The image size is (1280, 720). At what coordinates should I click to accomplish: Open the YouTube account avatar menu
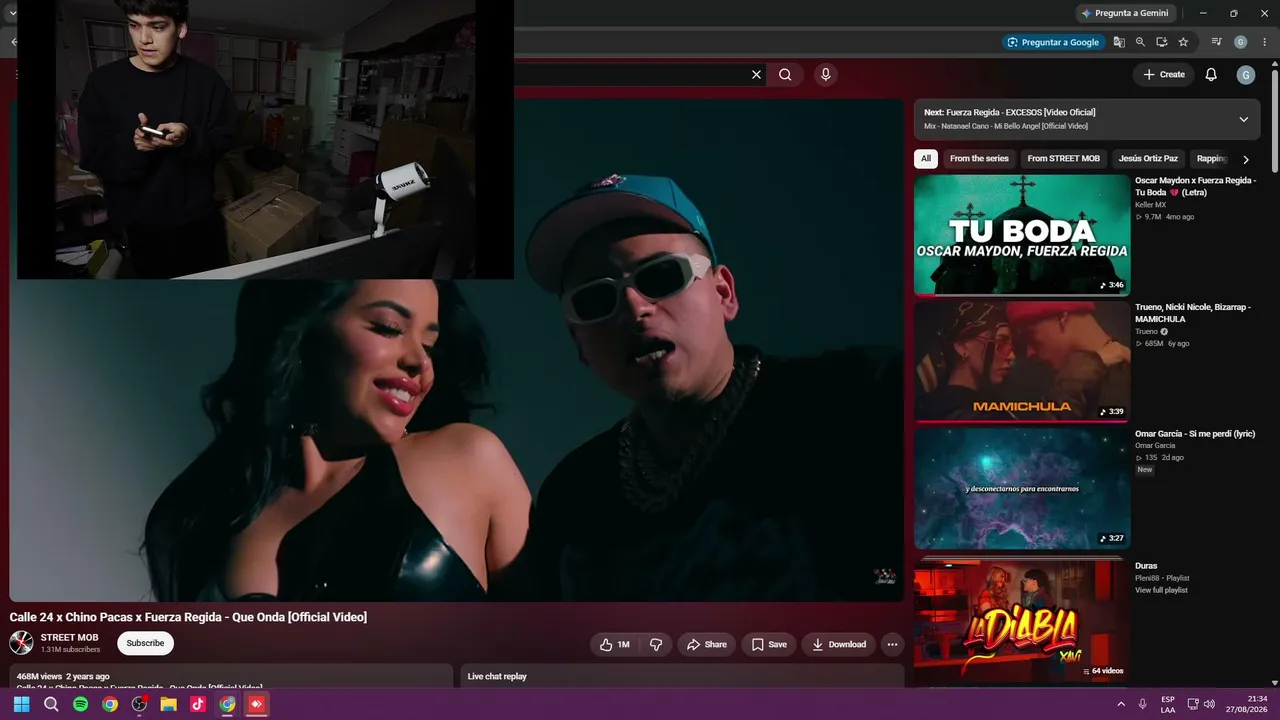[x=1245, y=75]
